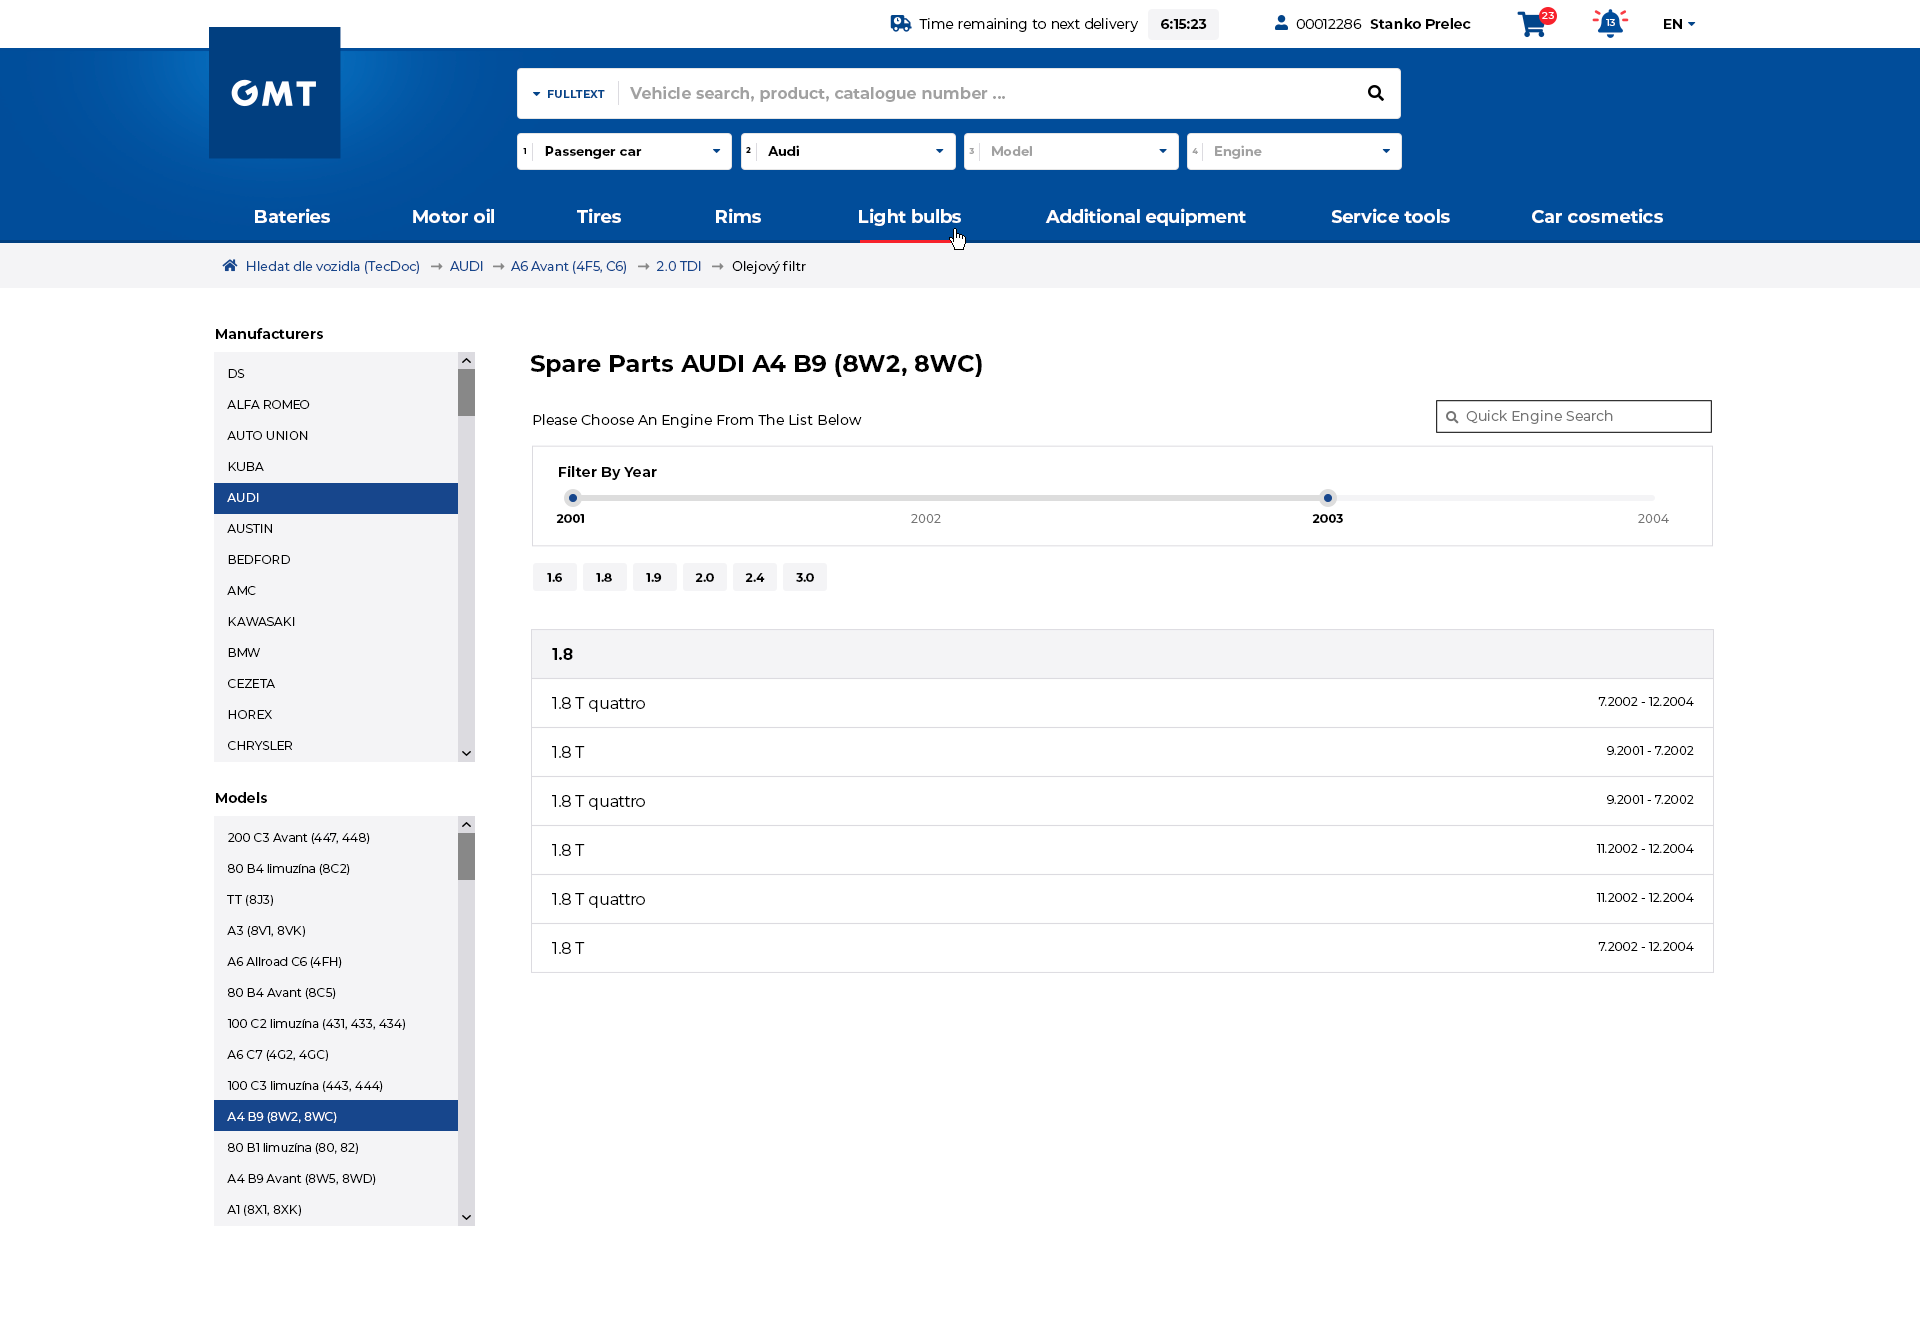This screenshot has width=1920, height=1335.
Task: Filter engines by 2.4 displacement
Action: point(754,577)
